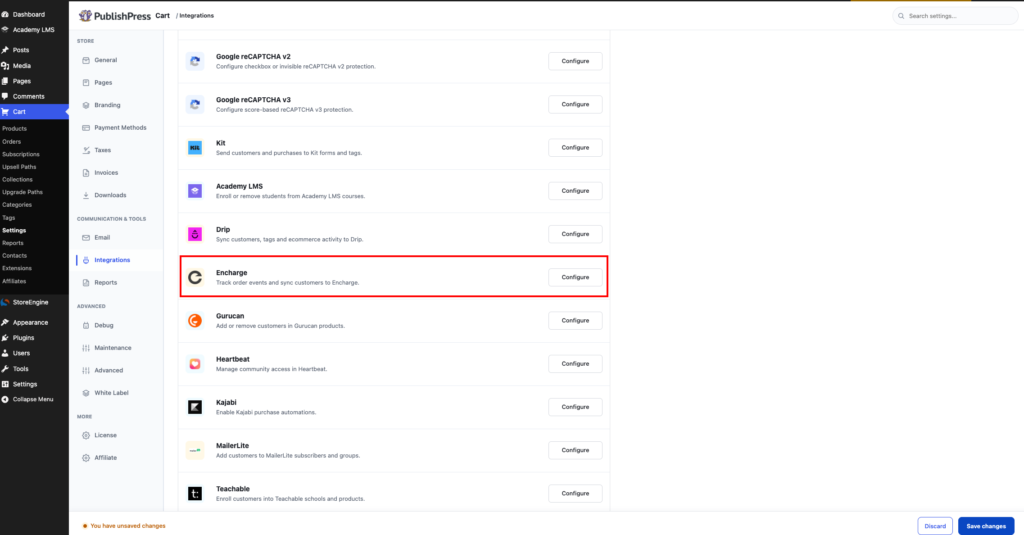1024x535 pixels.
Task: Click the Gurucan orange logo icon
Action: [195, 320]
